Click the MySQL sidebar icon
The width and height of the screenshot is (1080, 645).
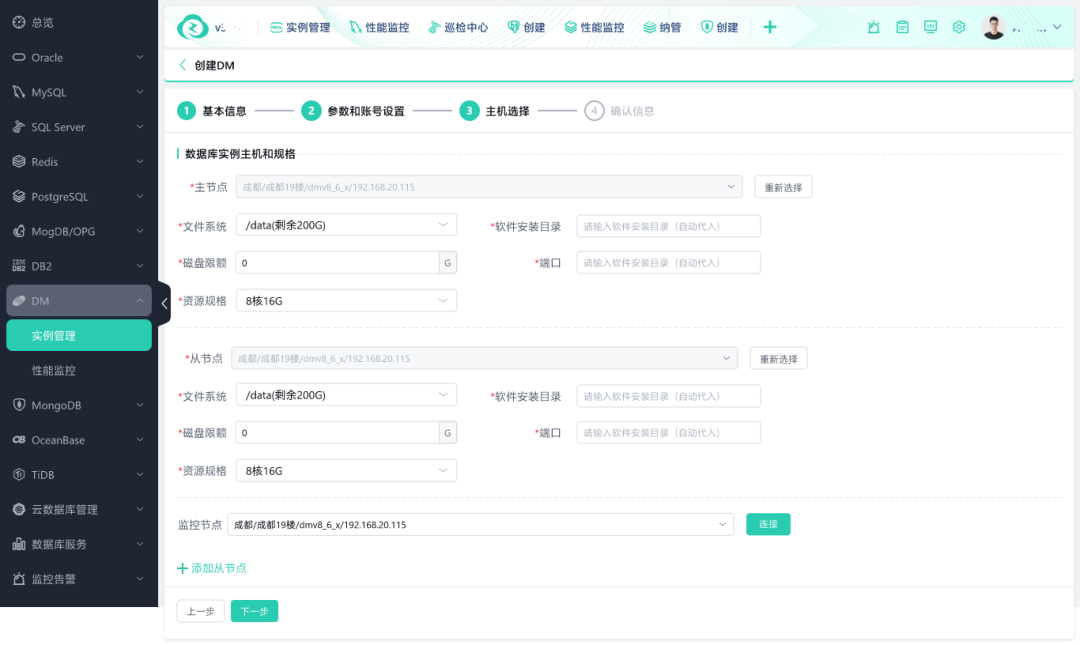[19, 92]
